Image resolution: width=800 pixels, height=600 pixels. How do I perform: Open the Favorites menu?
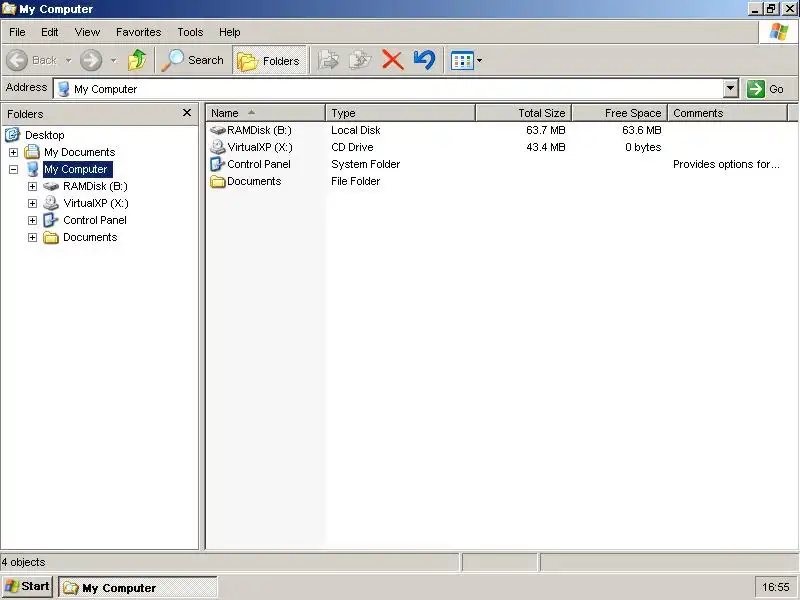(138, 32)
